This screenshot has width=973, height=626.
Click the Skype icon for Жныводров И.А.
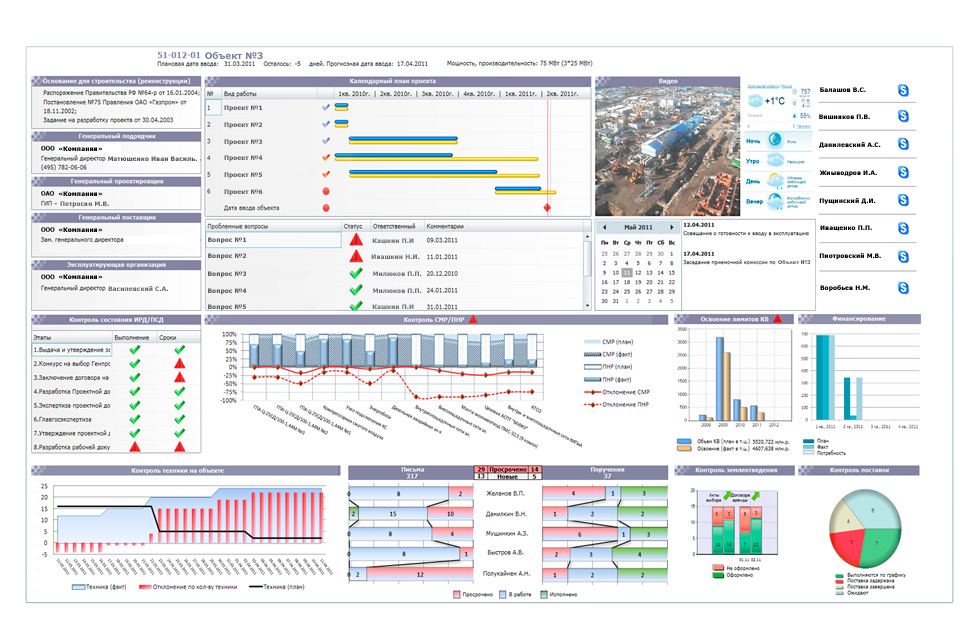(x=903, y=172)
